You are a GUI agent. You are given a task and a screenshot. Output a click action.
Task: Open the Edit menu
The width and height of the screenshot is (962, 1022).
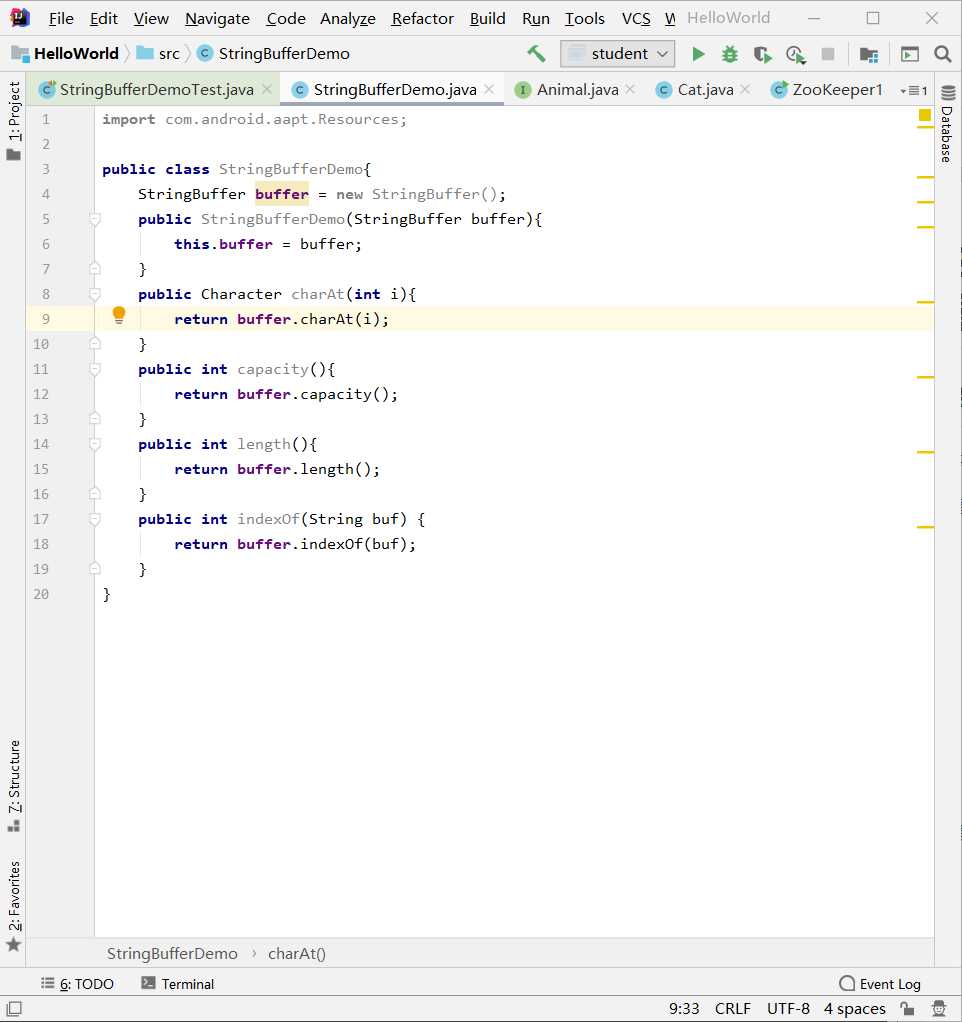[x=104, y=18]
